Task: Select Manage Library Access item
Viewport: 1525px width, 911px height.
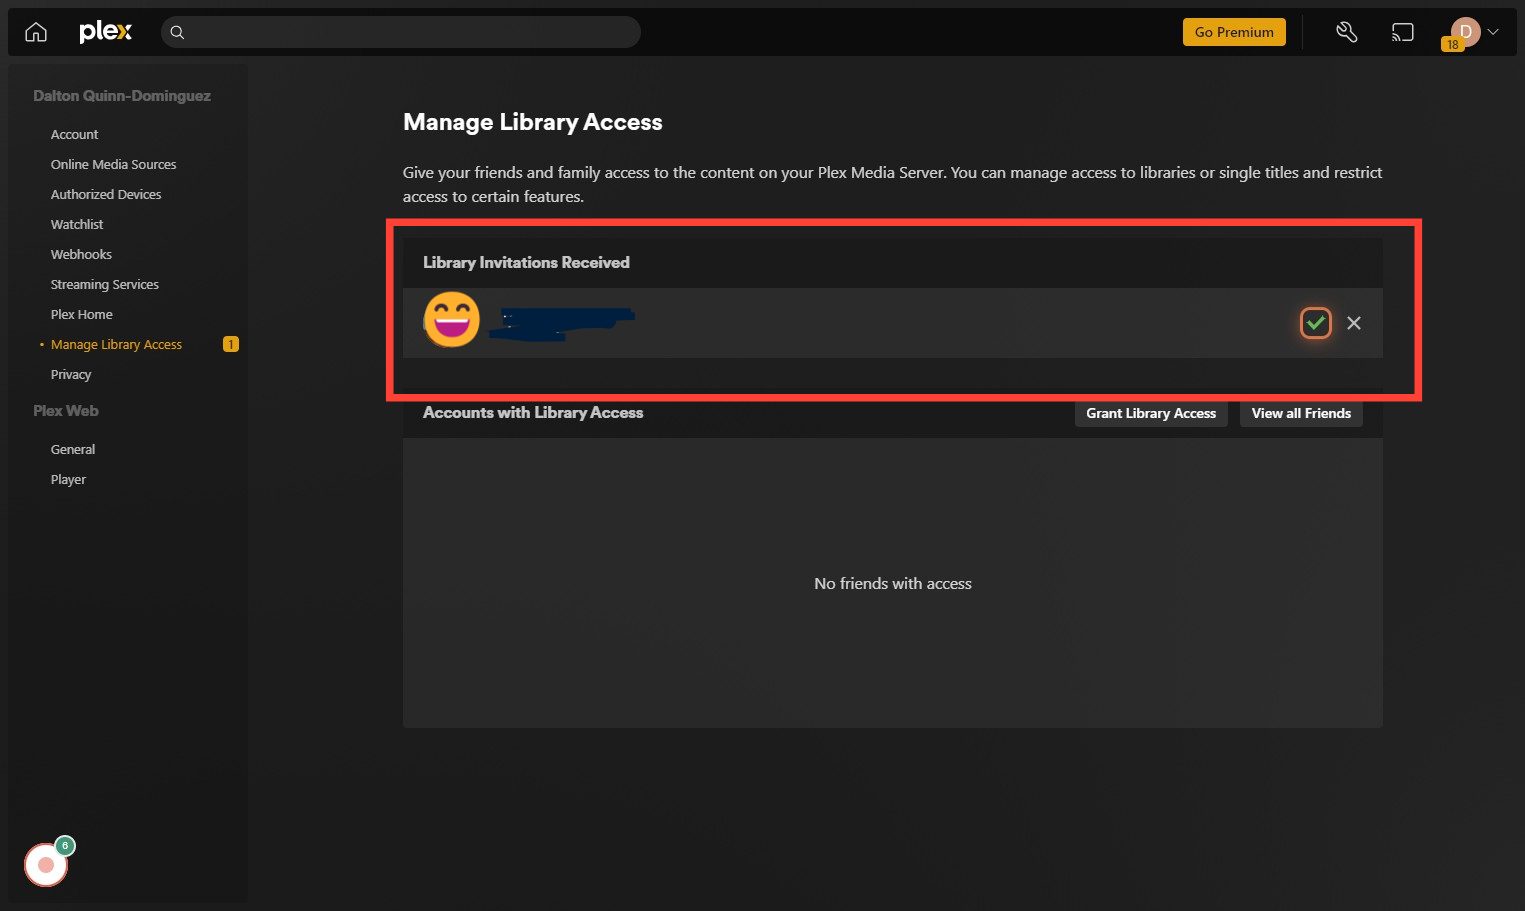Action: pos(116,344)
